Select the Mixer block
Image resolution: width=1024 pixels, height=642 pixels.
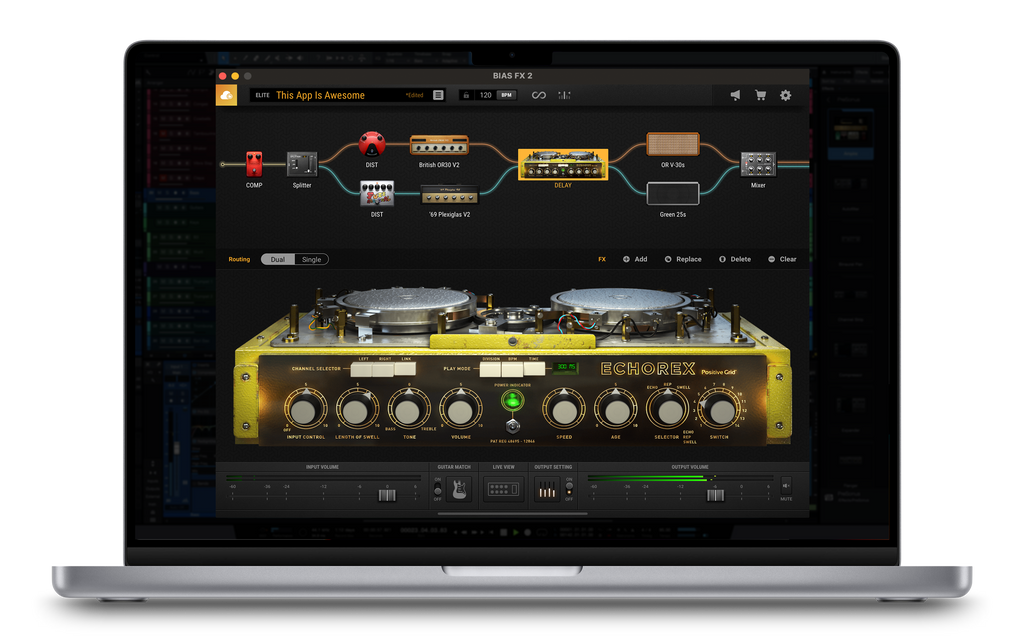pyautogui.click(x=758, y=164)
